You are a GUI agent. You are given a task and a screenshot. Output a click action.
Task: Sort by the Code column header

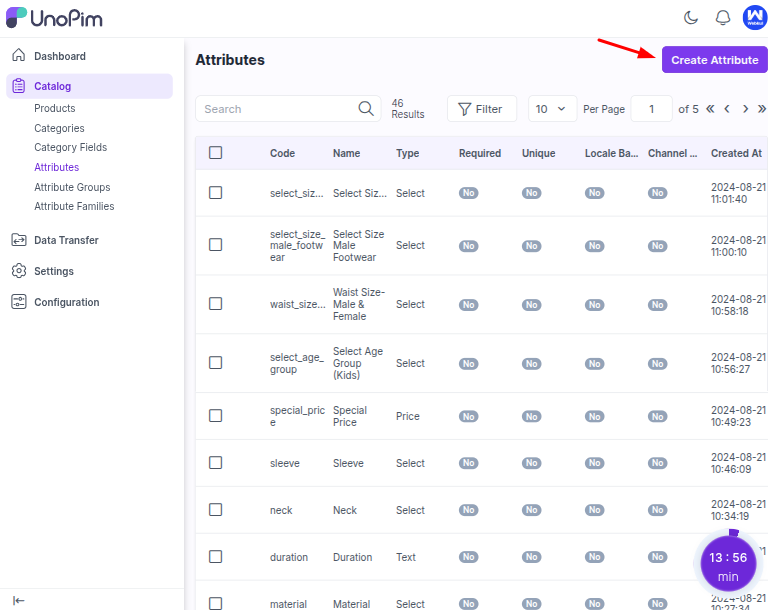point(283,153)
